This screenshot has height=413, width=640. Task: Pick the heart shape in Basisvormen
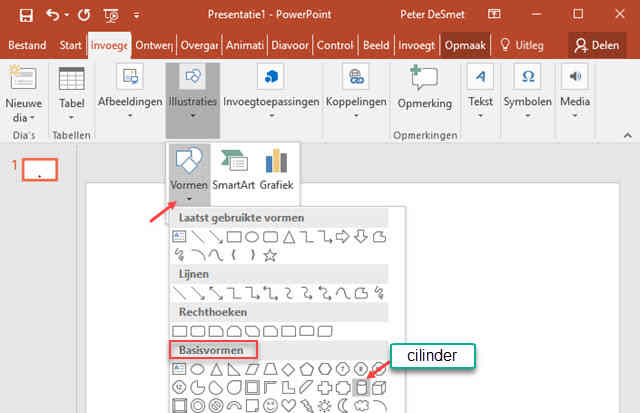289,406
